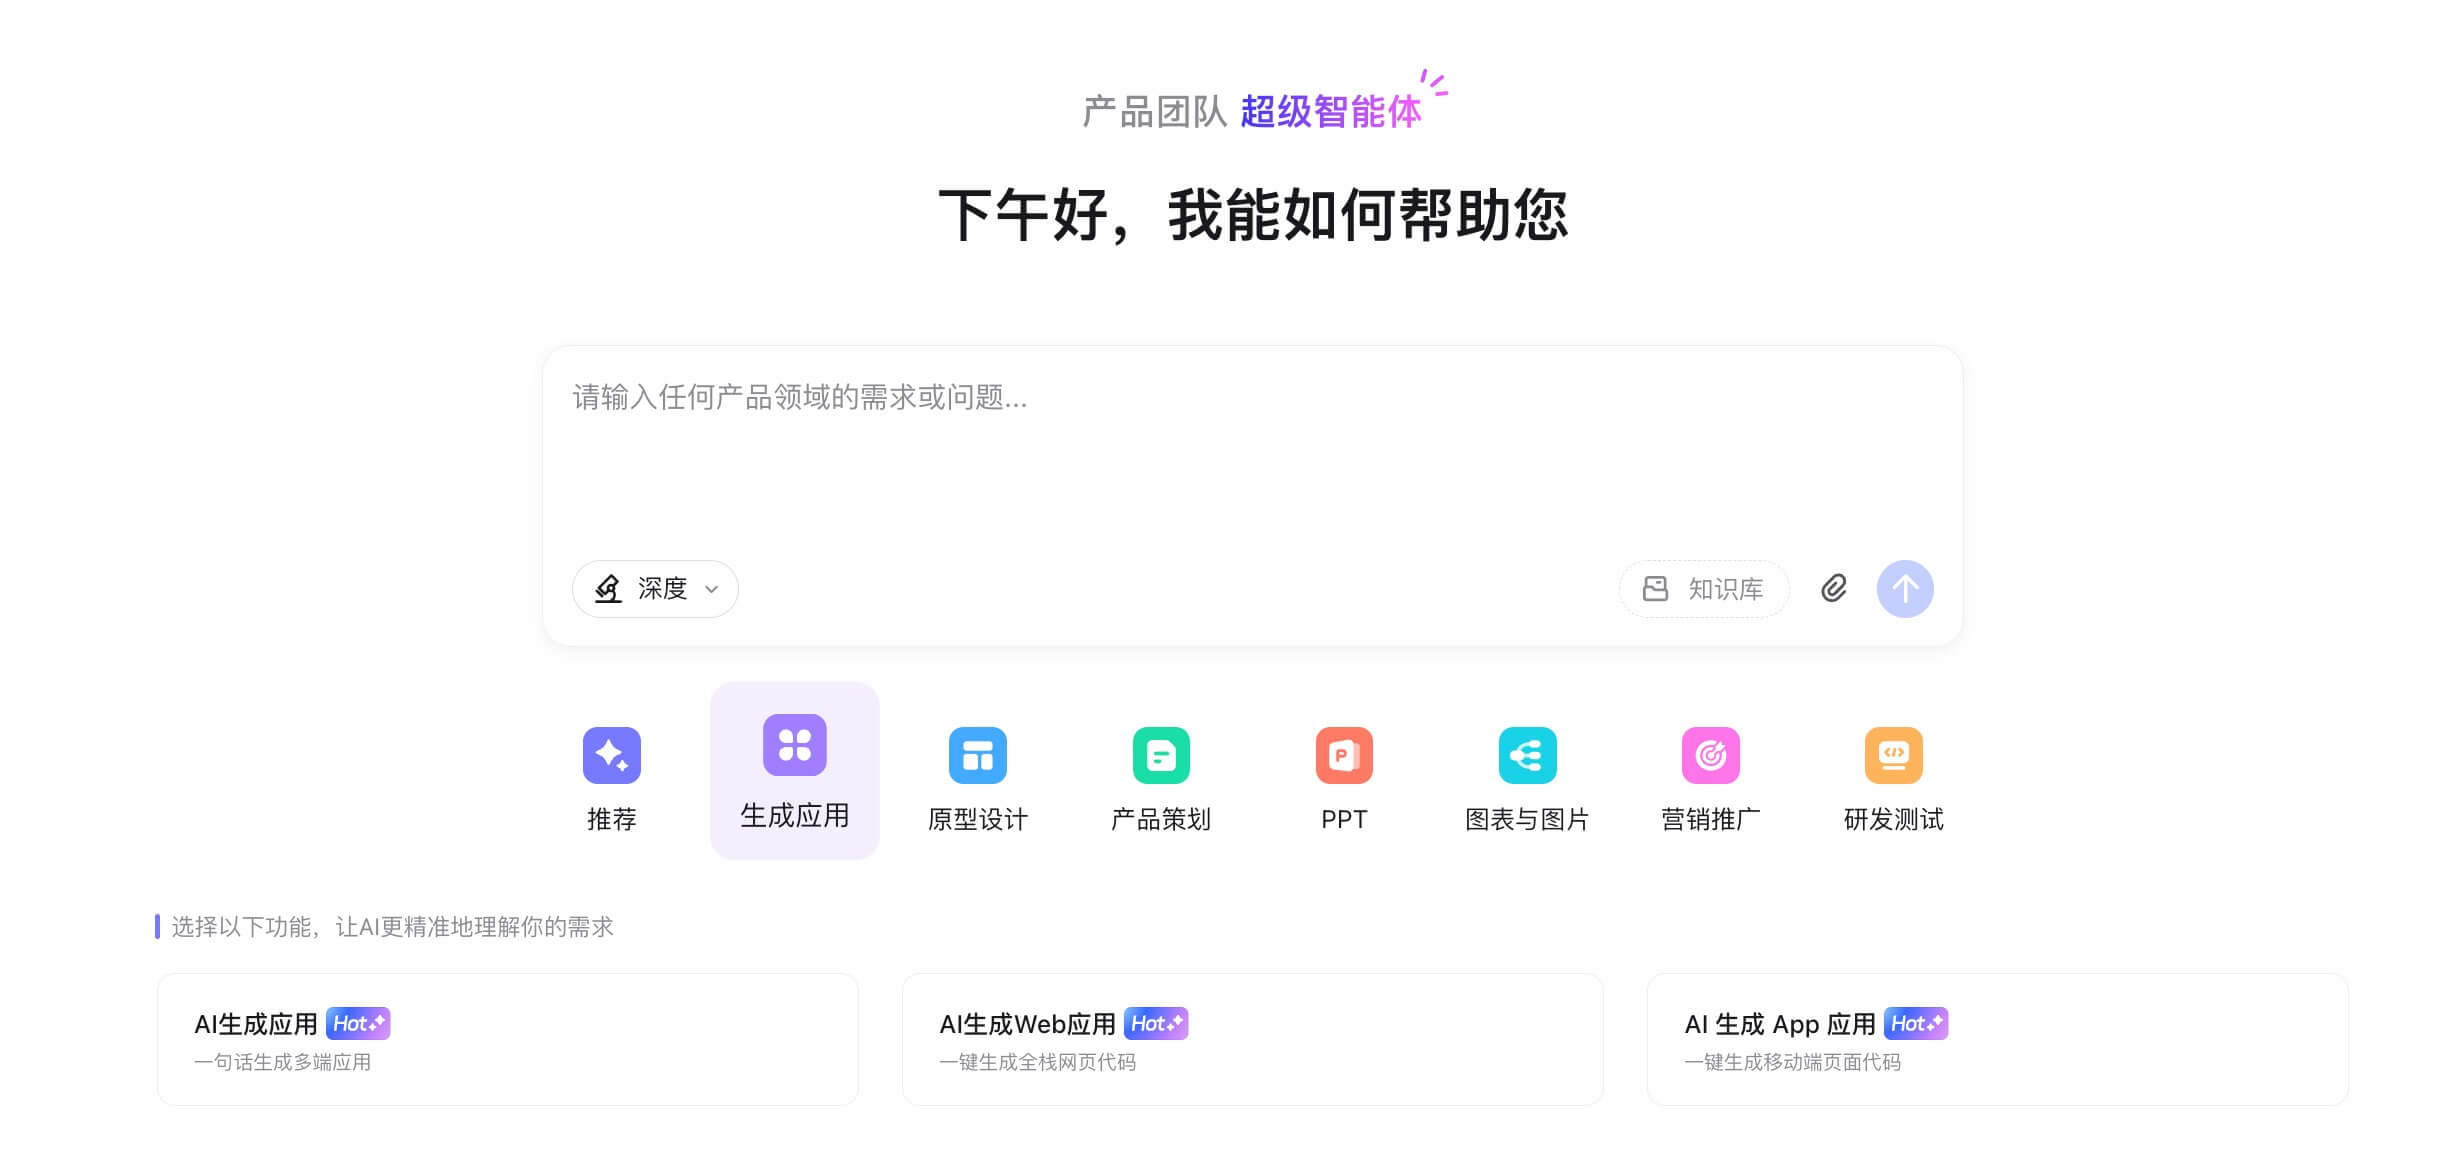Open the AI生成Web应用 card
Viewport: 2442px width, 1162px height.
tap(1252, 1039)
